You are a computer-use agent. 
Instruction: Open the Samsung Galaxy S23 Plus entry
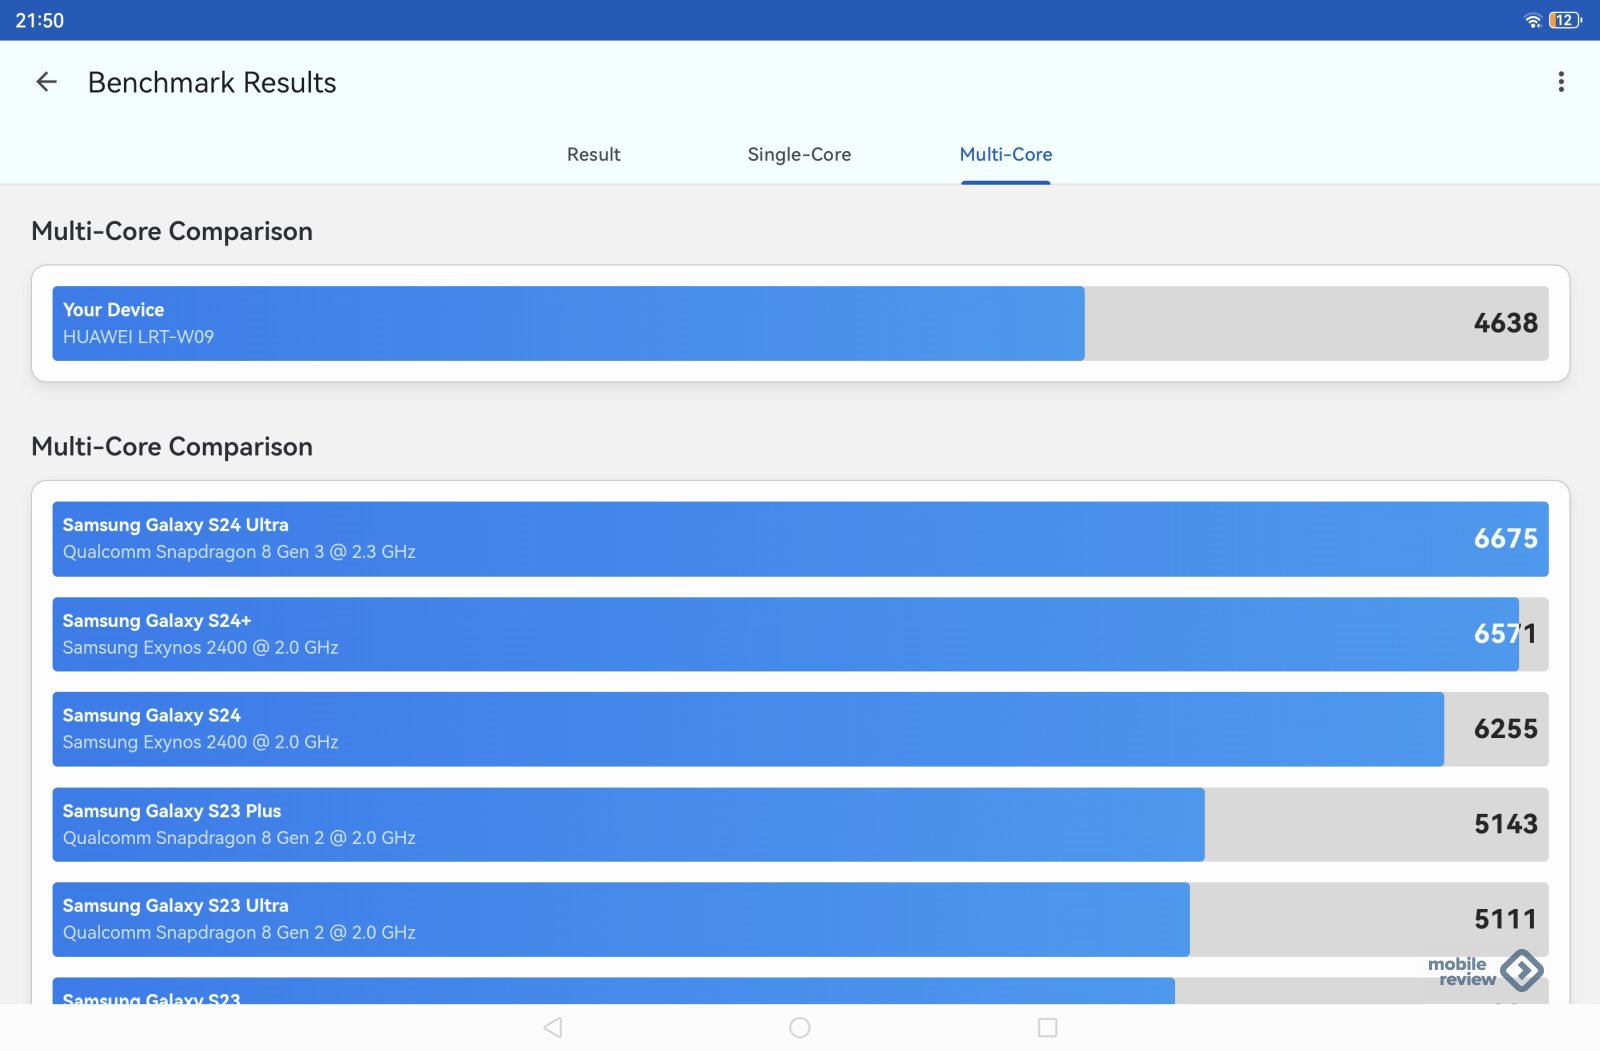(800, 825)
